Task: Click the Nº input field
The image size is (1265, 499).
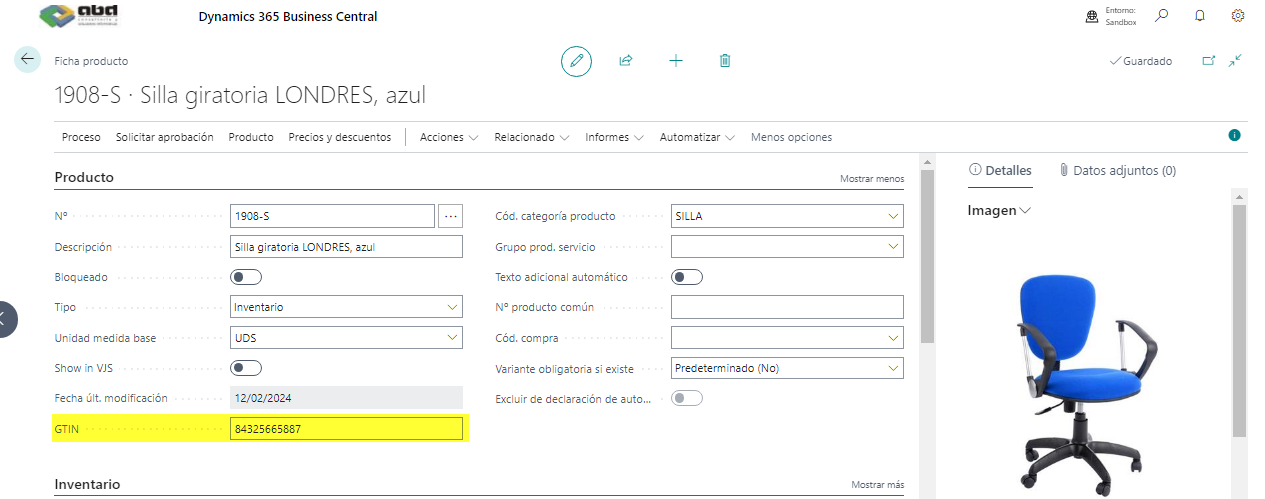Action: (332, 216)
